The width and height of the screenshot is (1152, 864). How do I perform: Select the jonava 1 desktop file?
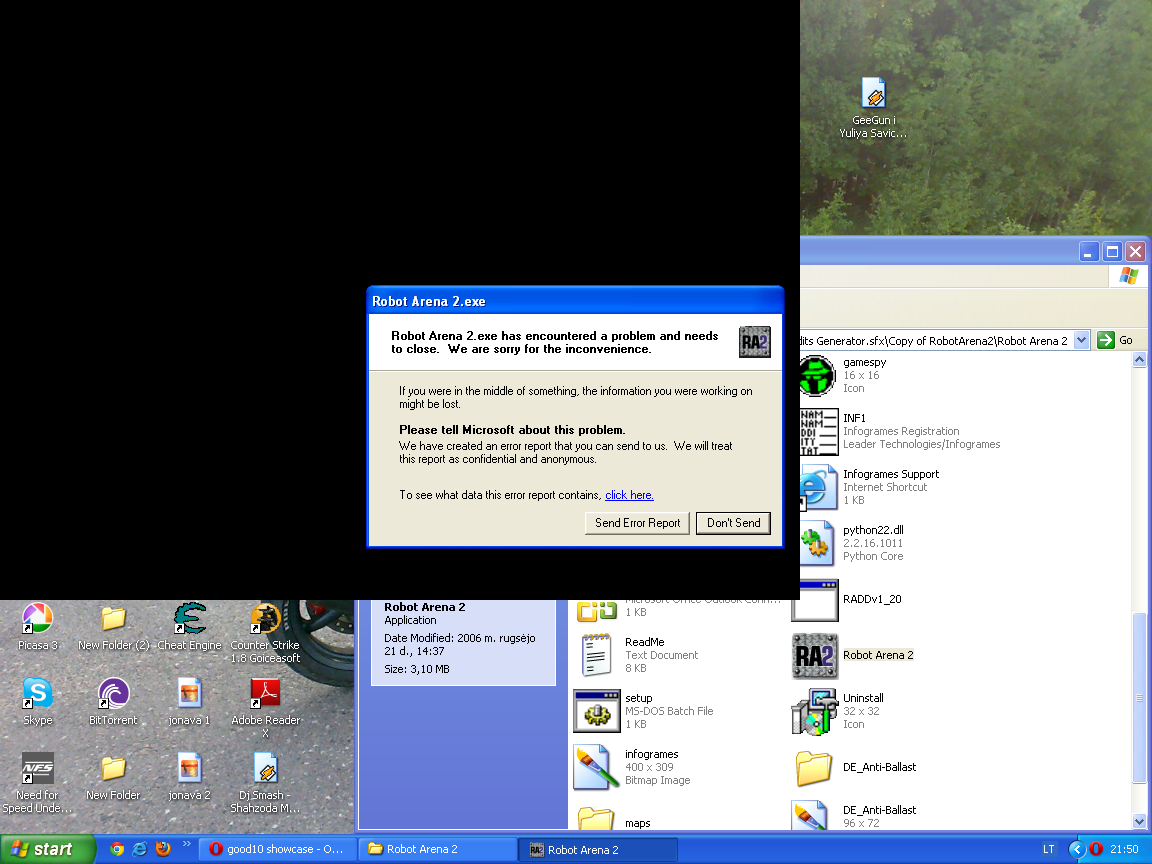190,702
